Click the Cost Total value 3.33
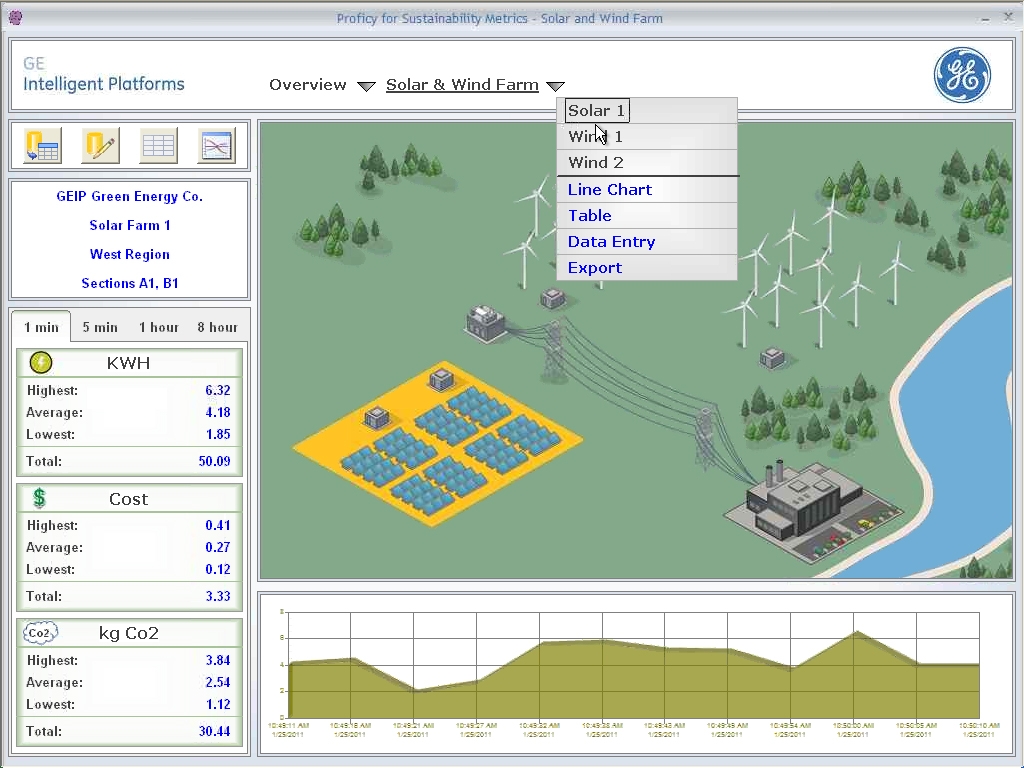 click(x=217, y=596)
